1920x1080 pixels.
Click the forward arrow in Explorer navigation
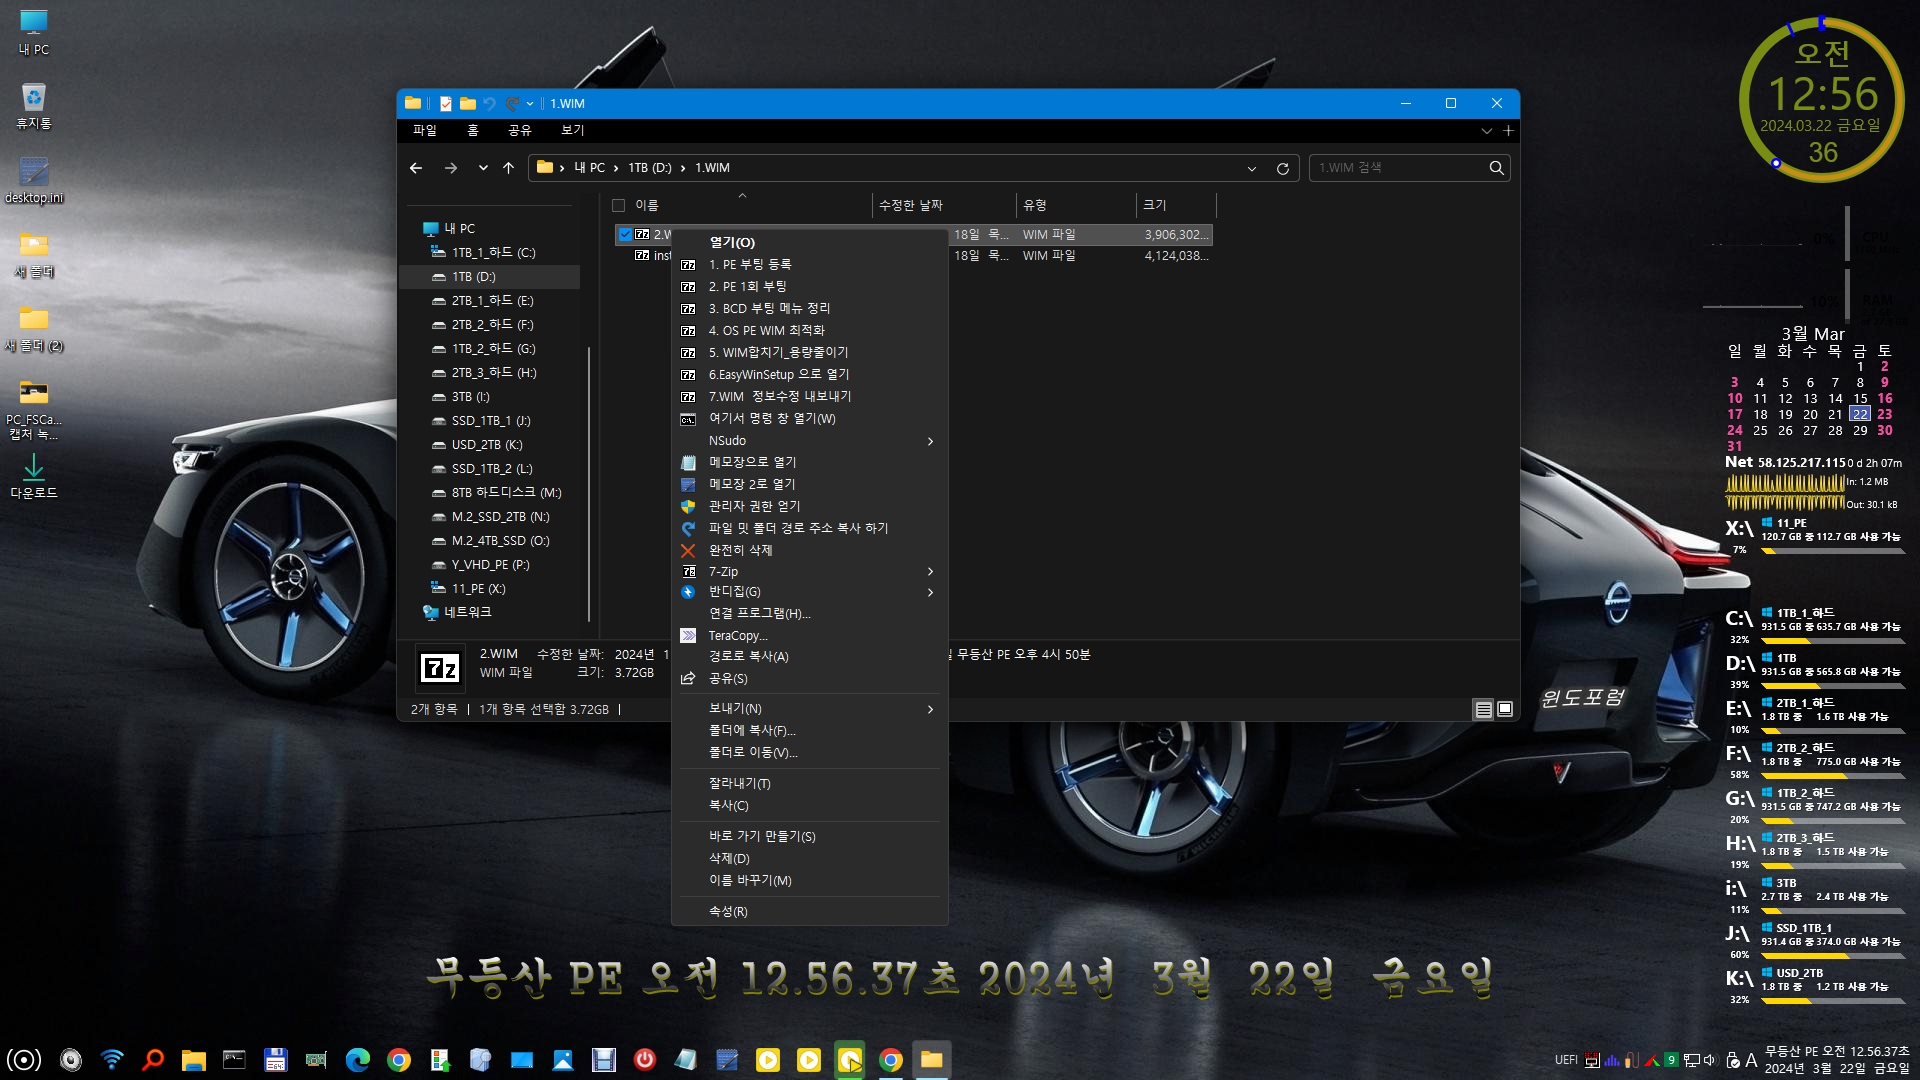click(x=451, y=168)
